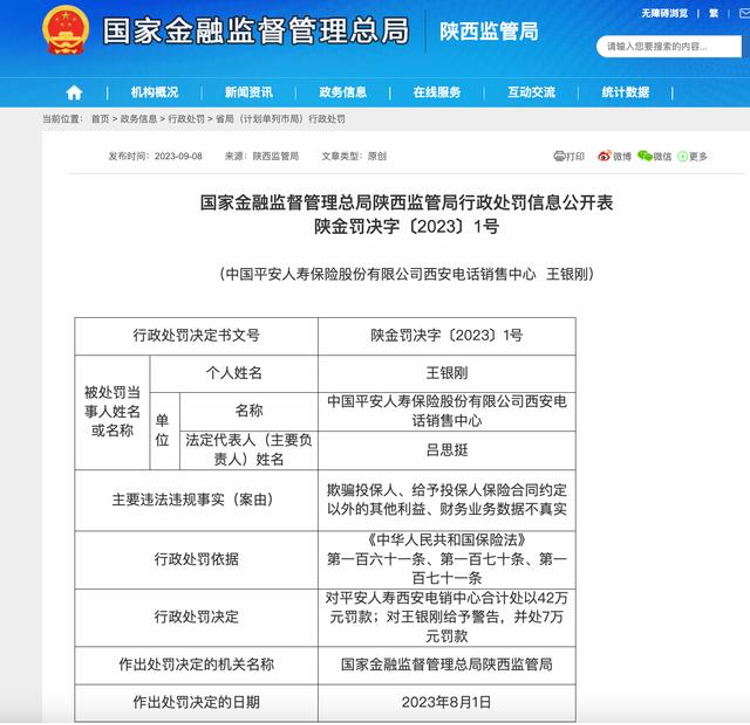This screenshot has width=750, height=725.
Task: Click subtitle 陕金罚决字〔2023〕1号 under the title
Action: point(407,226)
